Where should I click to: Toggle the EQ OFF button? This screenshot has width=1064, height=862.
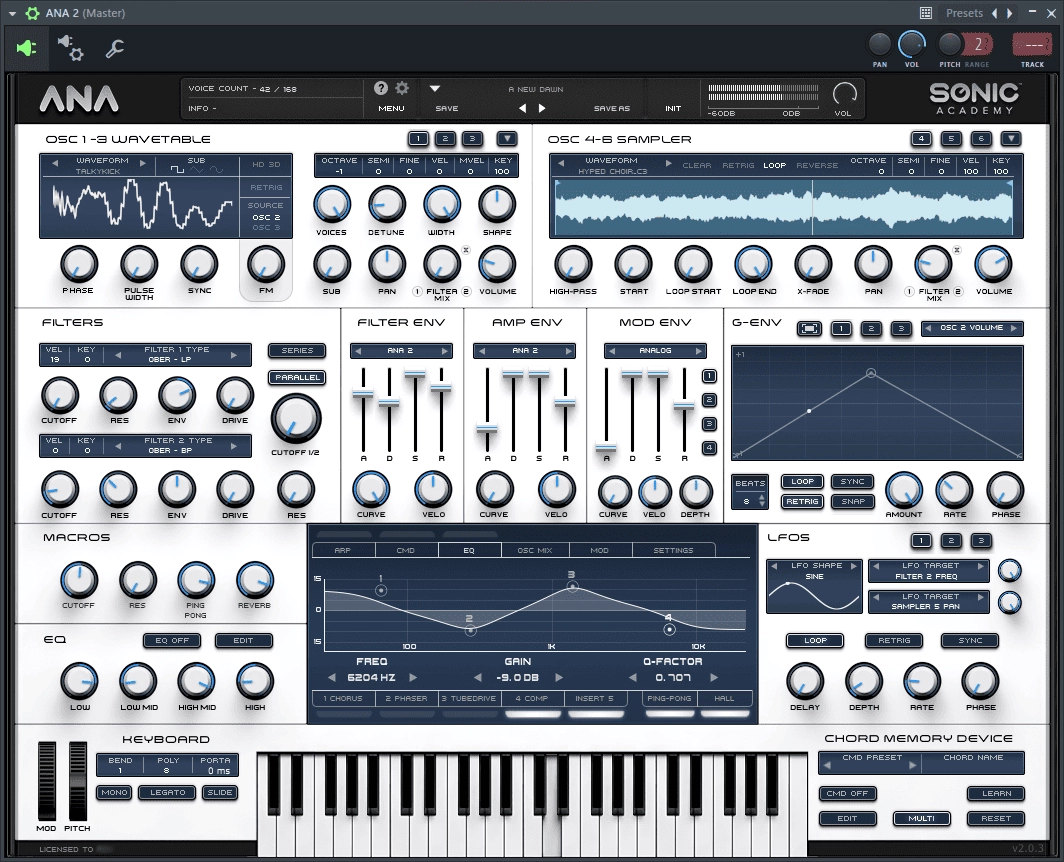(x=172, y=640)
